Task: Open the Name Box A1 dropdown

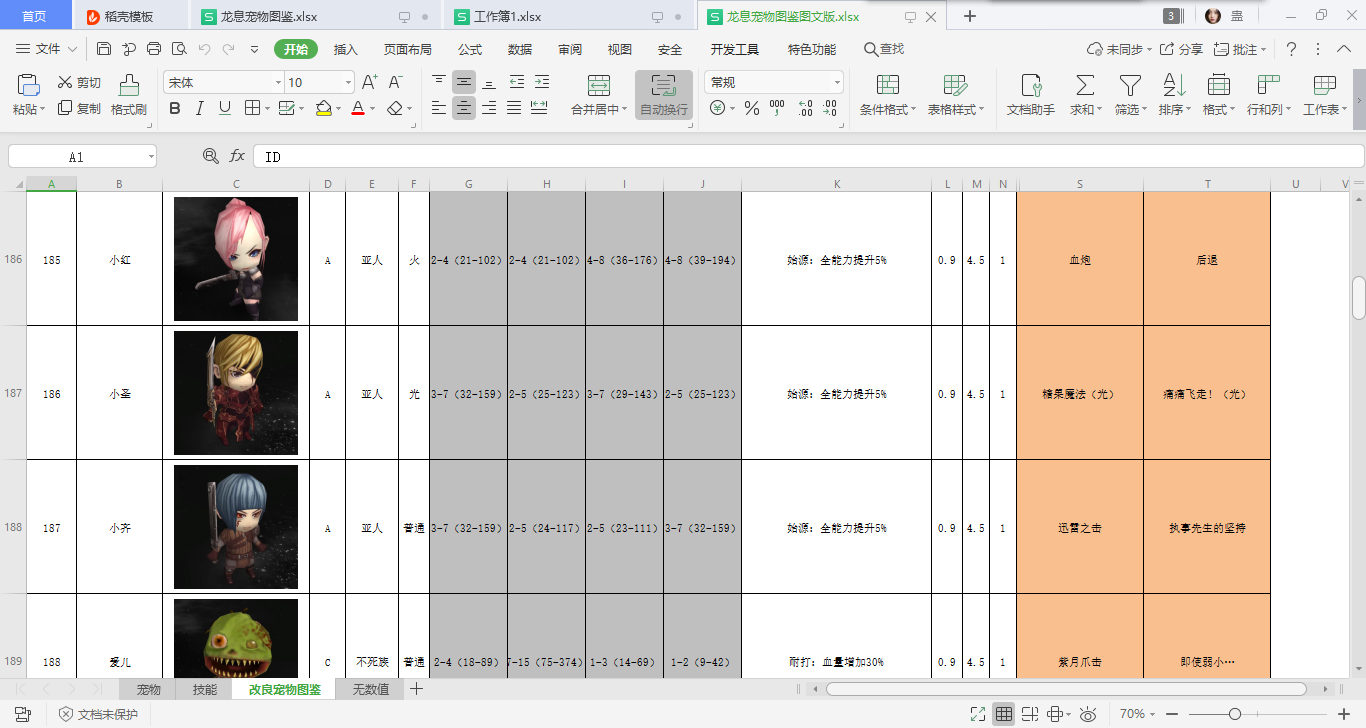Action: click(x=150, y=157)
